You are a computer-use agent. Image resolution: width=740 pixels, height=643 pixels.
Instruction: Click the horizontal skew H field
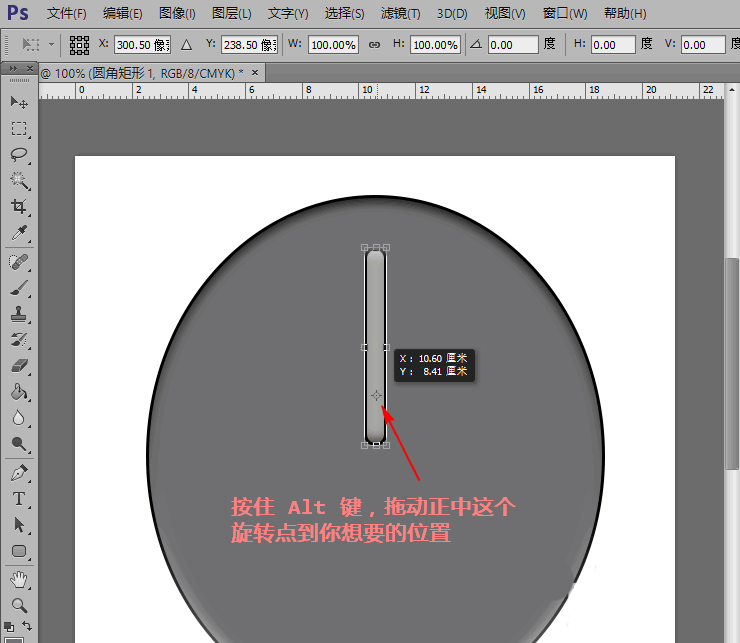pyautogui.click(x=613, y=45)
